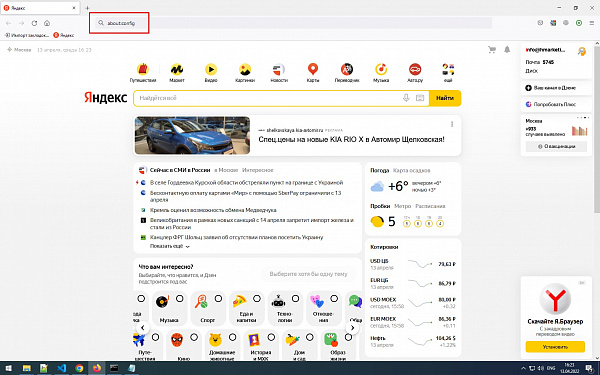Image resolution: width=600 pixels, height=375 pixels.
Task: Select the Музыка interest topic circle
Action: (179, 298)
